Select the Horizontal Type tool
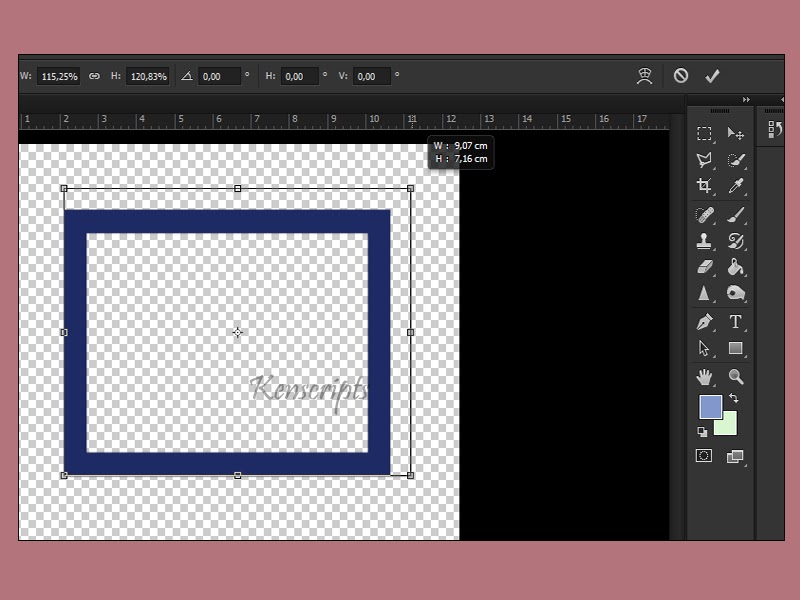800x600 pixels. (x=734, y=322)
